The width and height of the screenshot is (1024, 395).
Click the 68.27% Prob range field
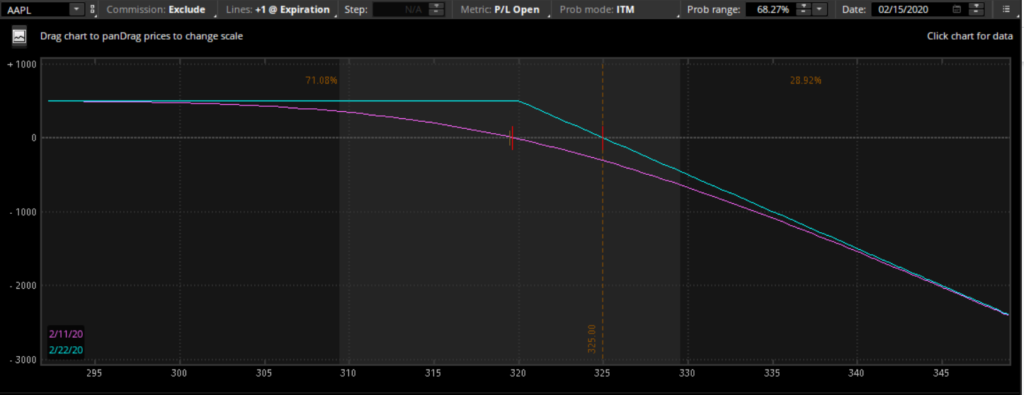(x=771, y=10)
